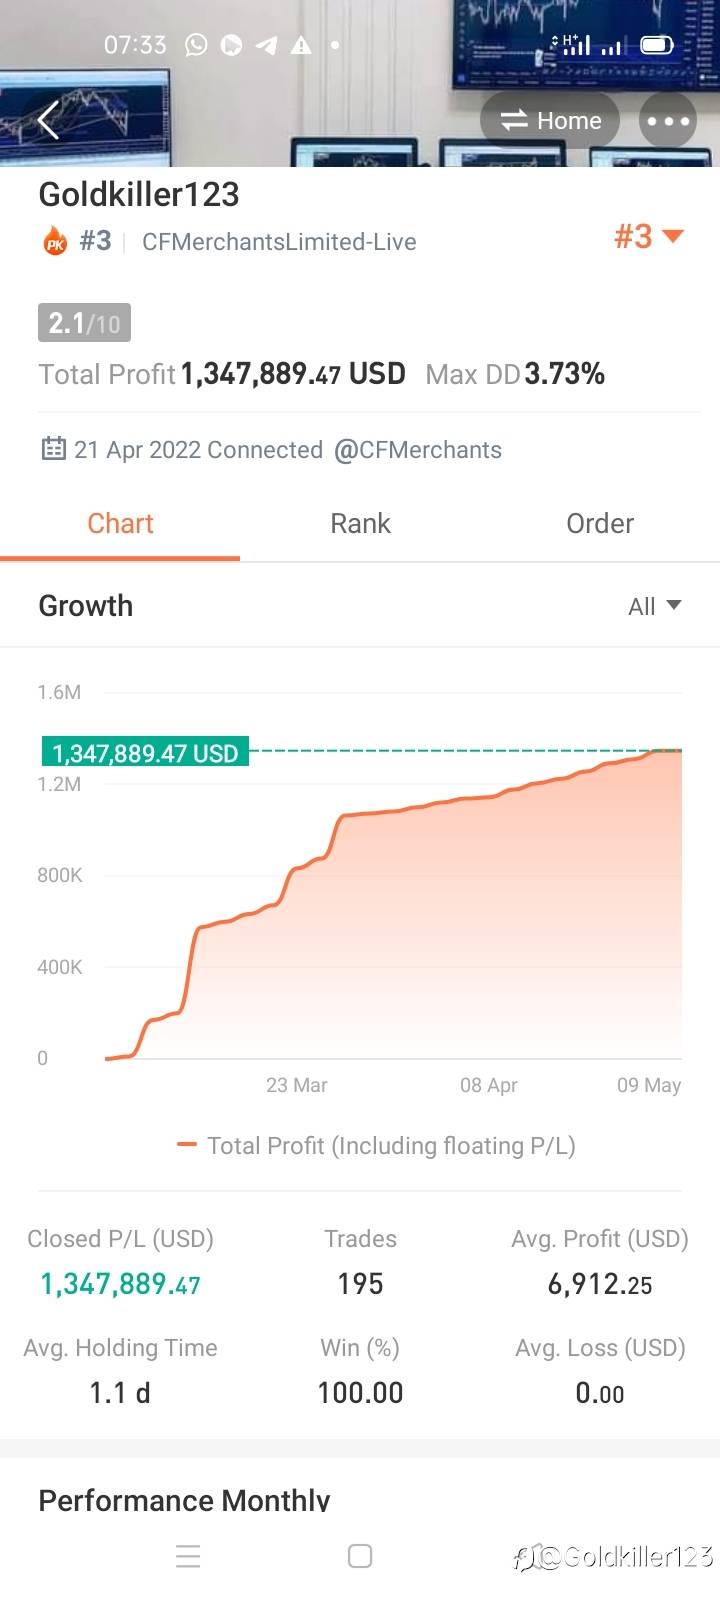Open the All time-range dropdown
Screen dimensions: 720x1600
coord(654,606)
